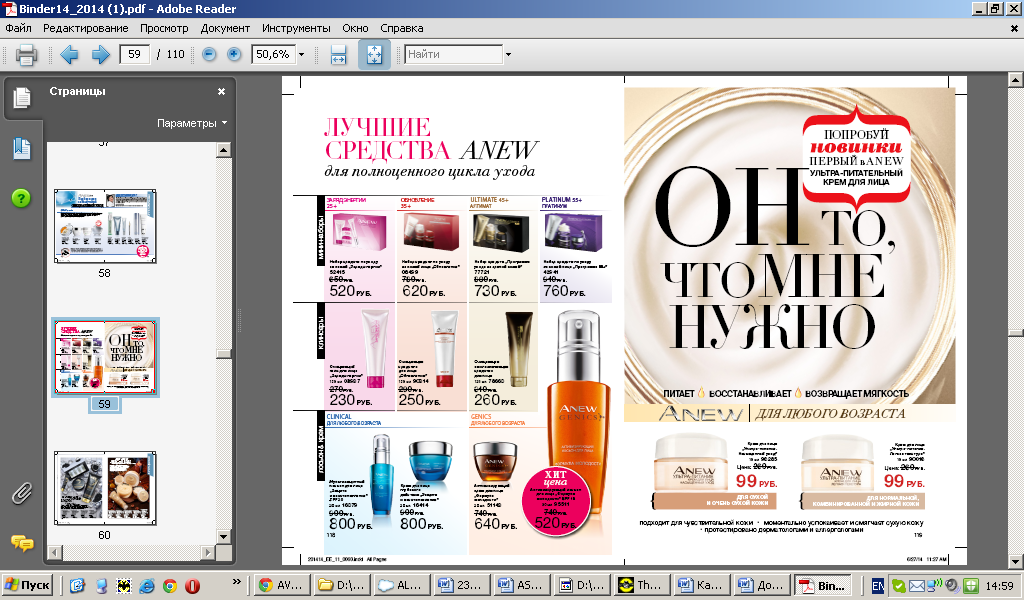
Task: Open the Редактирование menu
Action: (86, 28)
